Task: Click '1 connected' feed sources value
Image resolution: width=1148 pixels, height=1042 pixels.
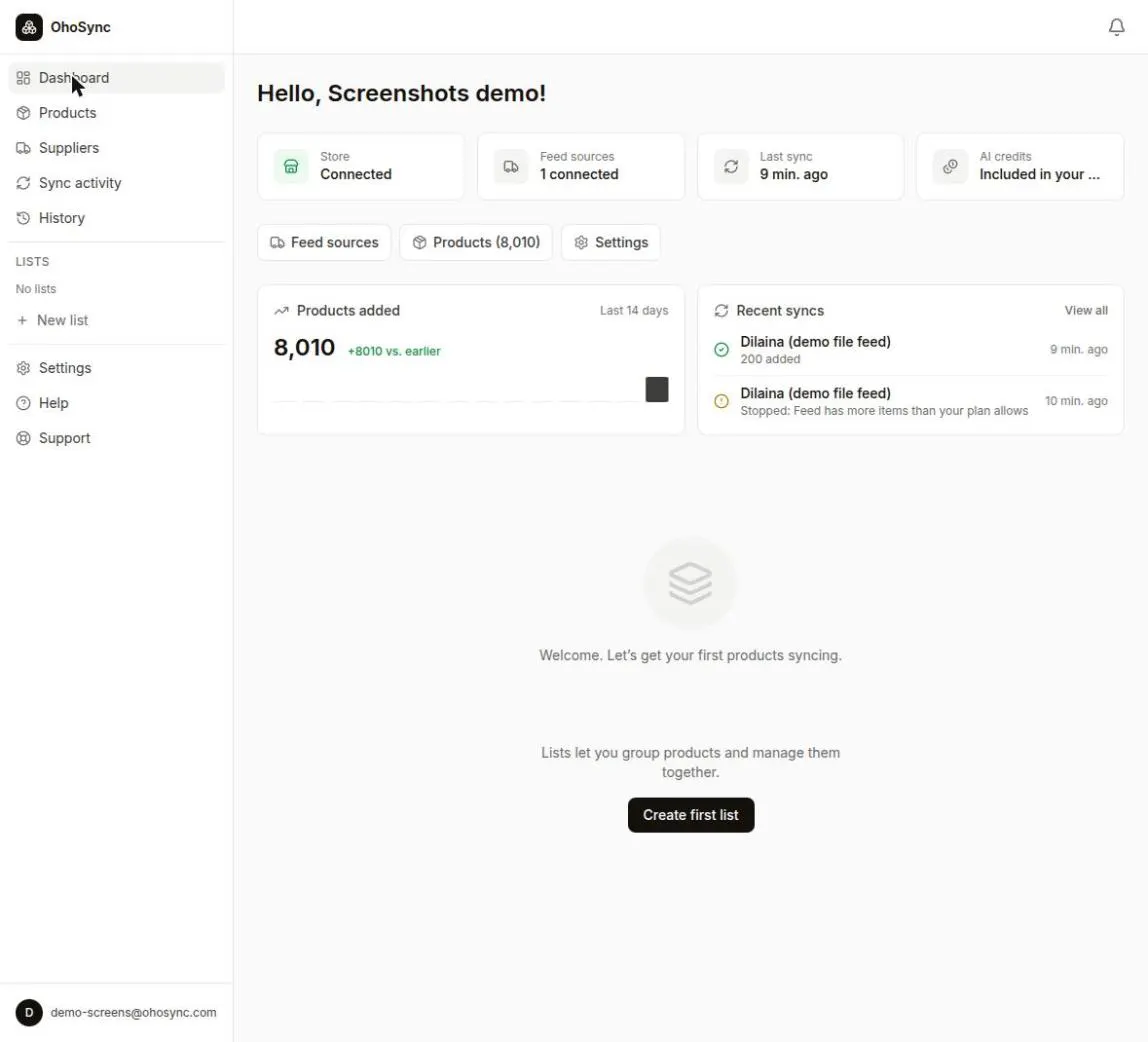Action: click(579, 174)
